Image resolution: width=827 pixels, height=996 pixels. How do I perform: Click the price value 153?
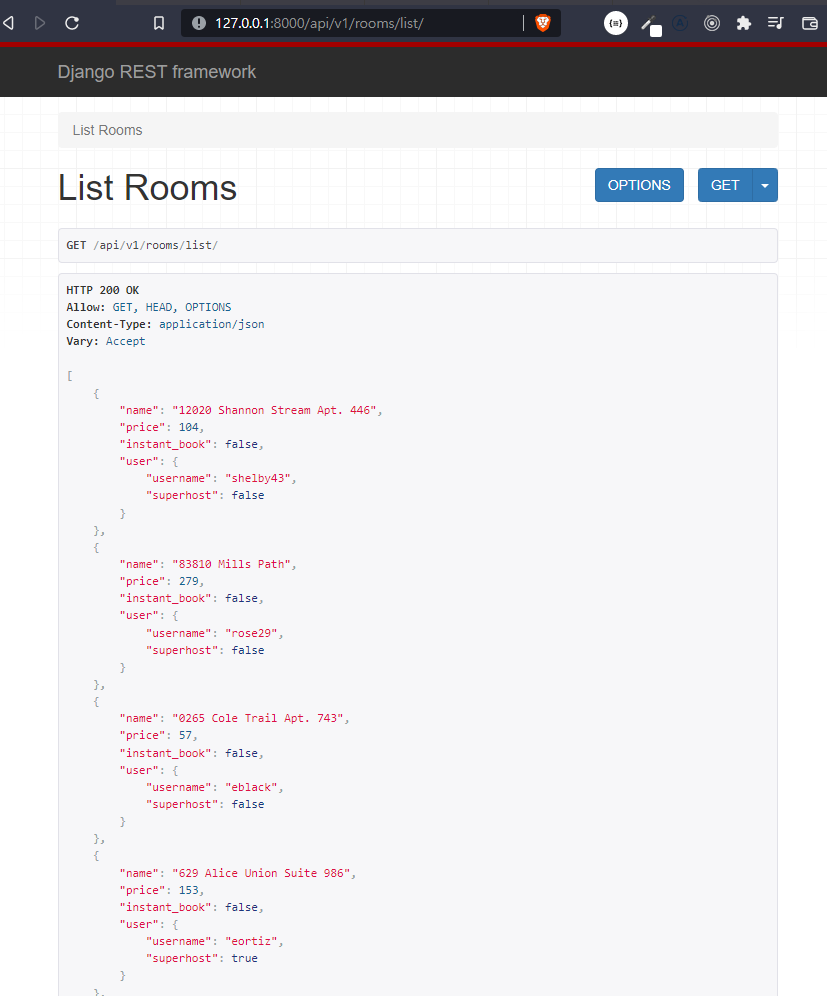pos(189,891)
